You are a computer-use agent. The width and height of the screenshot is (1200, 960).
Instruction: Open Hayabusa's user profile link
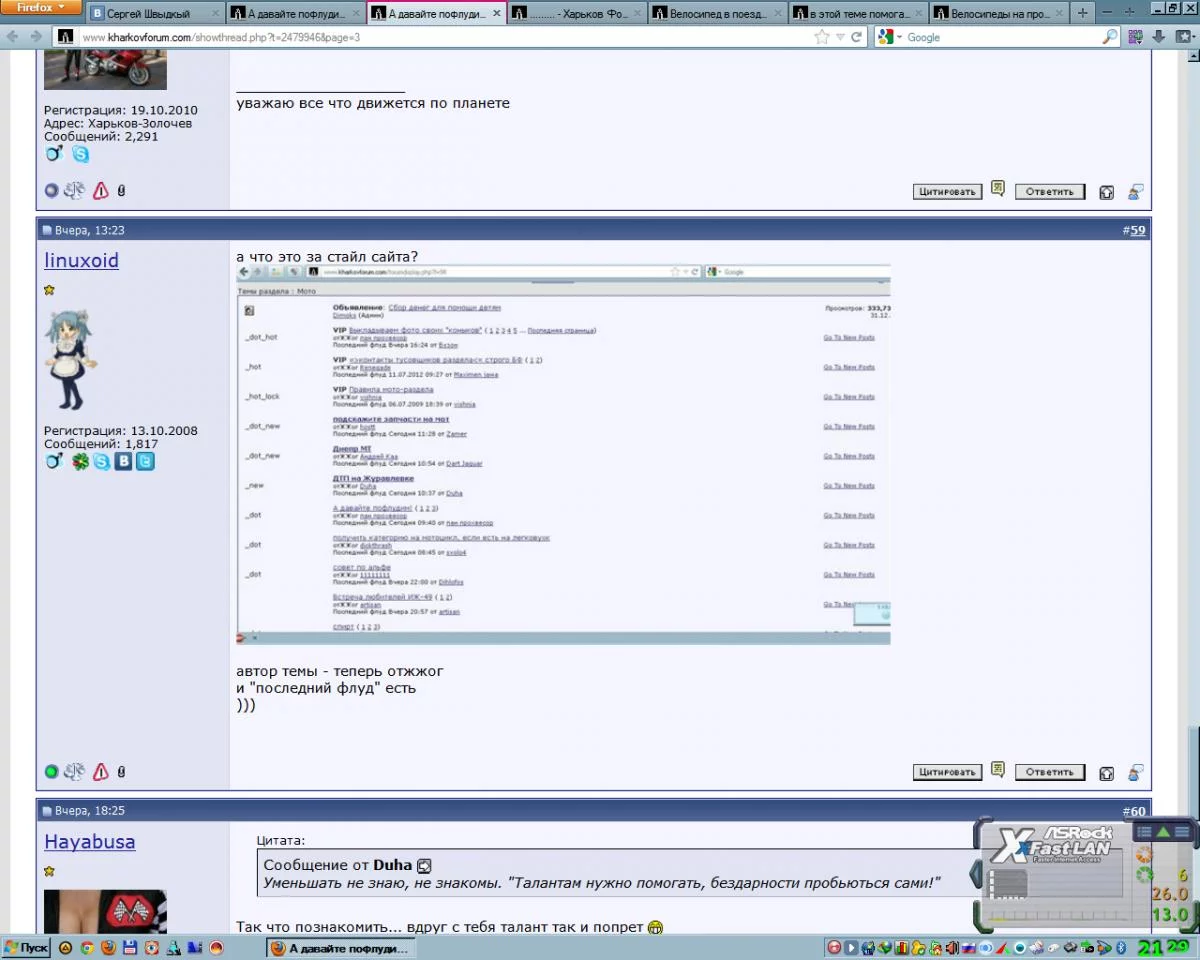coord(89,841)
